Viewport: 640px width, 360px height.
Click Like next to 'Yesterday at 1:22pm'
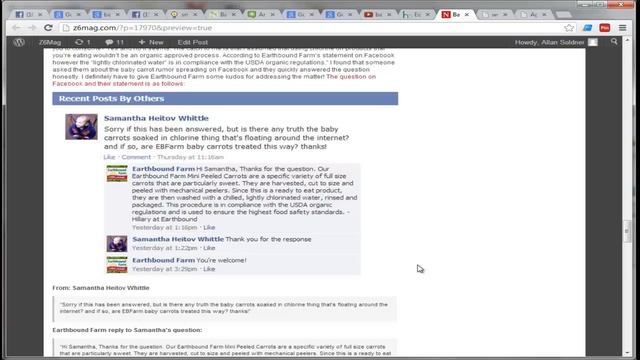pyautogui.click(x=209, y=248)
